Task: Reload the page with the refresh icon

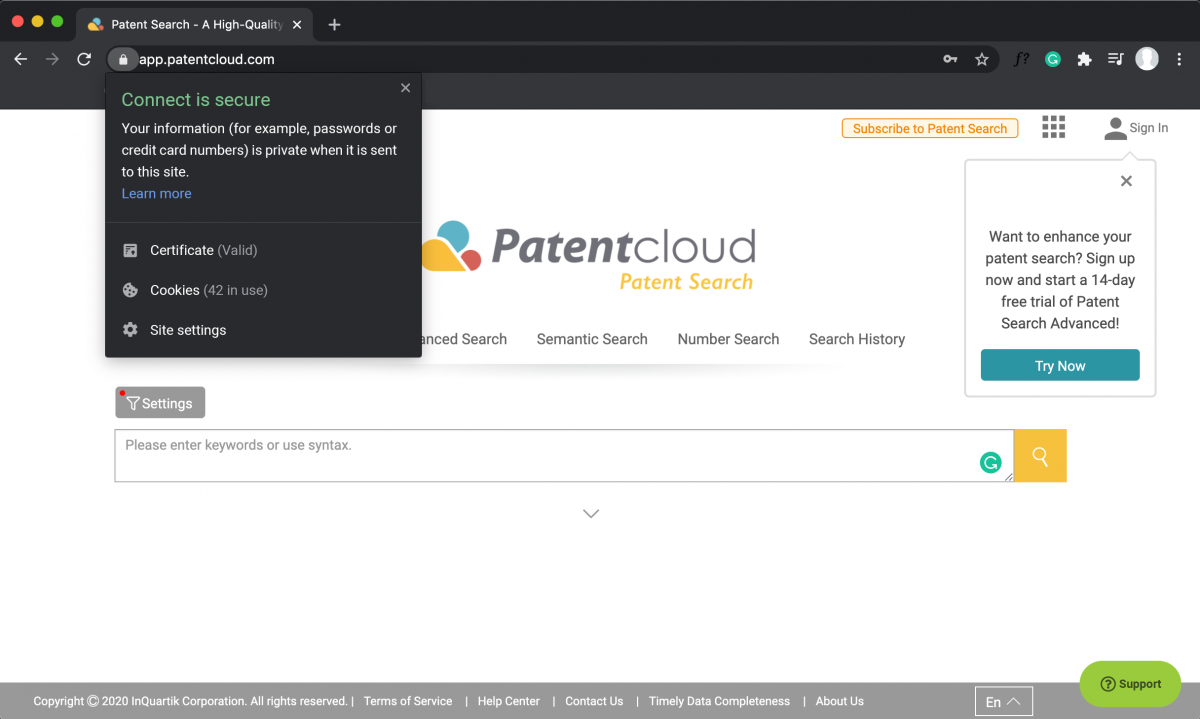Action: pos(84,59)
